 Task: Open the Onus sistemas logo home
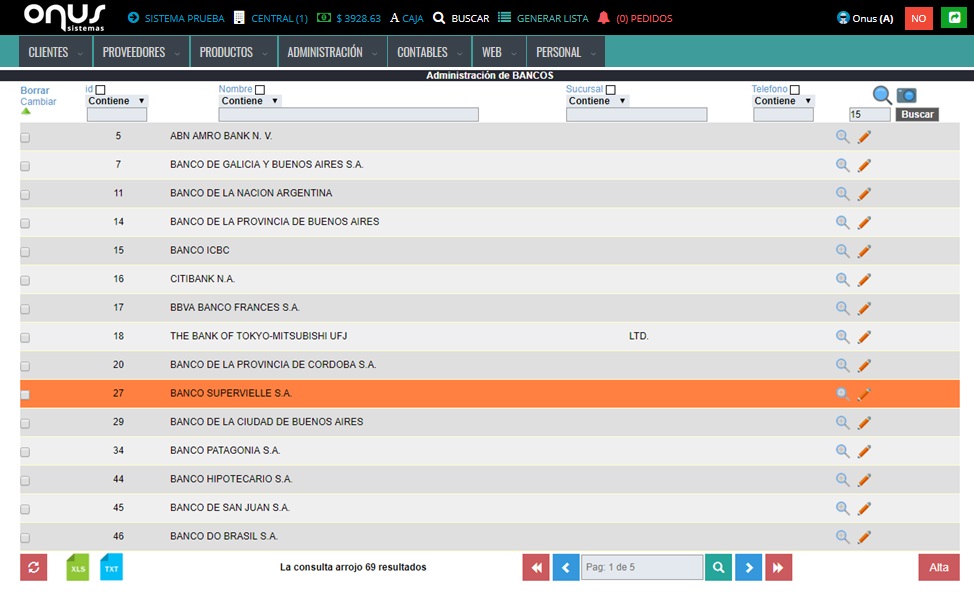(65, 17)
